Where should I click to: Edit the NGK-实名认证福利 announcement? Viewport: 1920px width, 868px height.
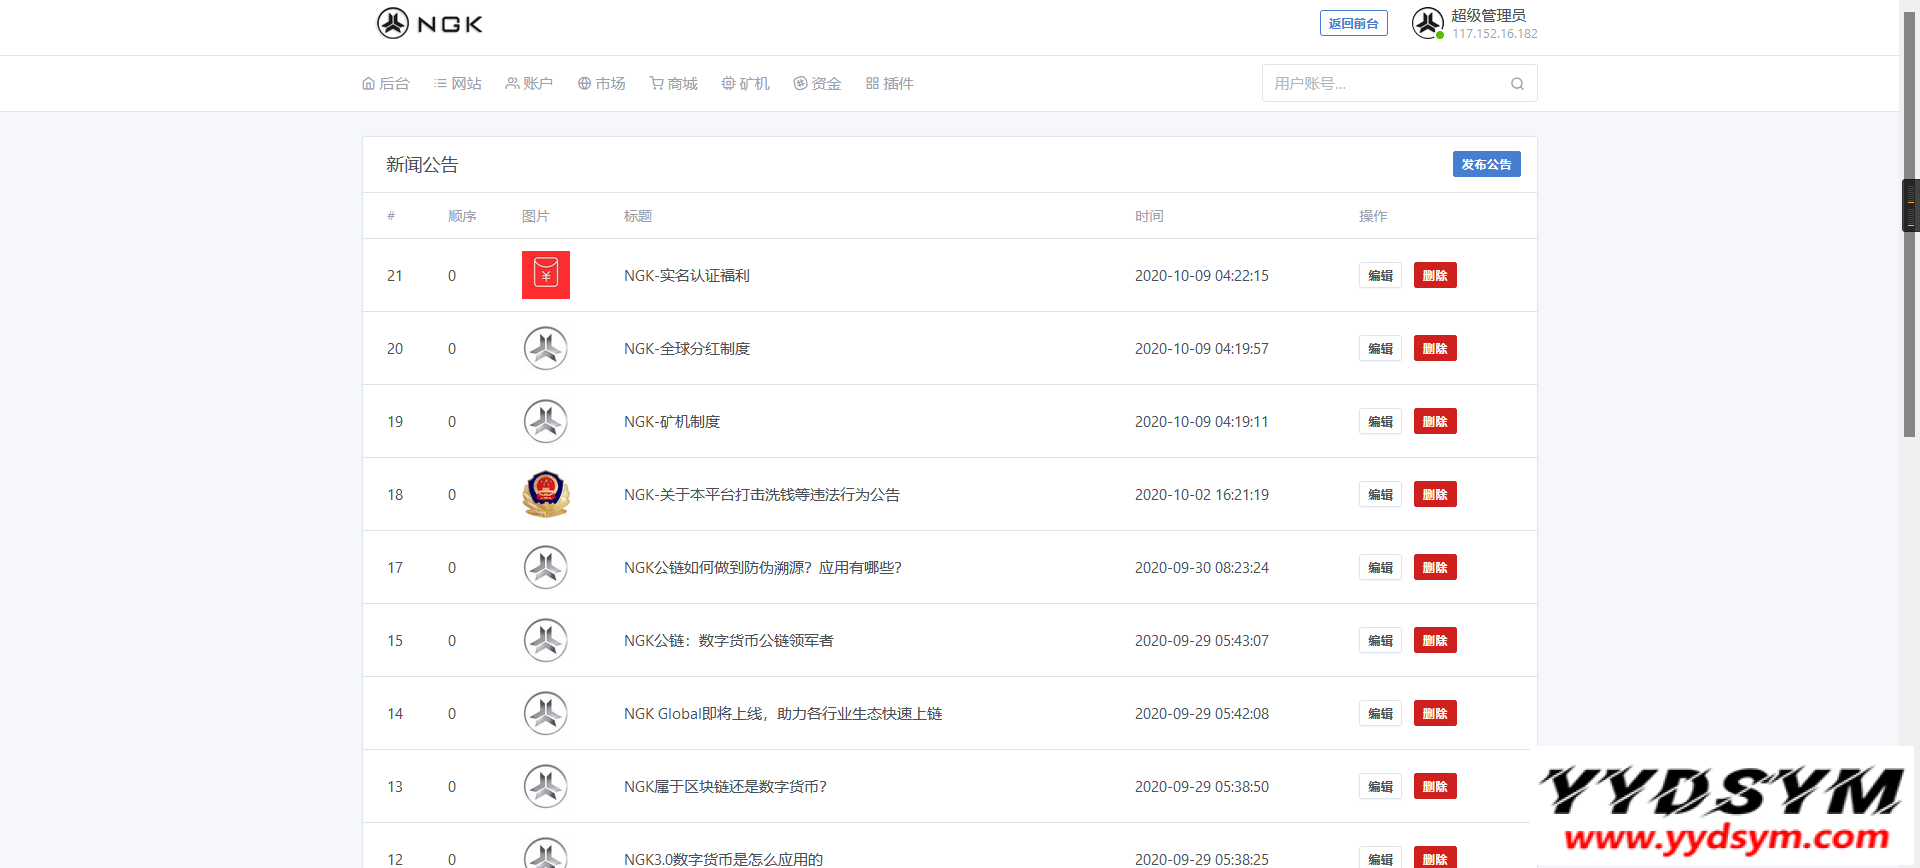click(1380, 275)
